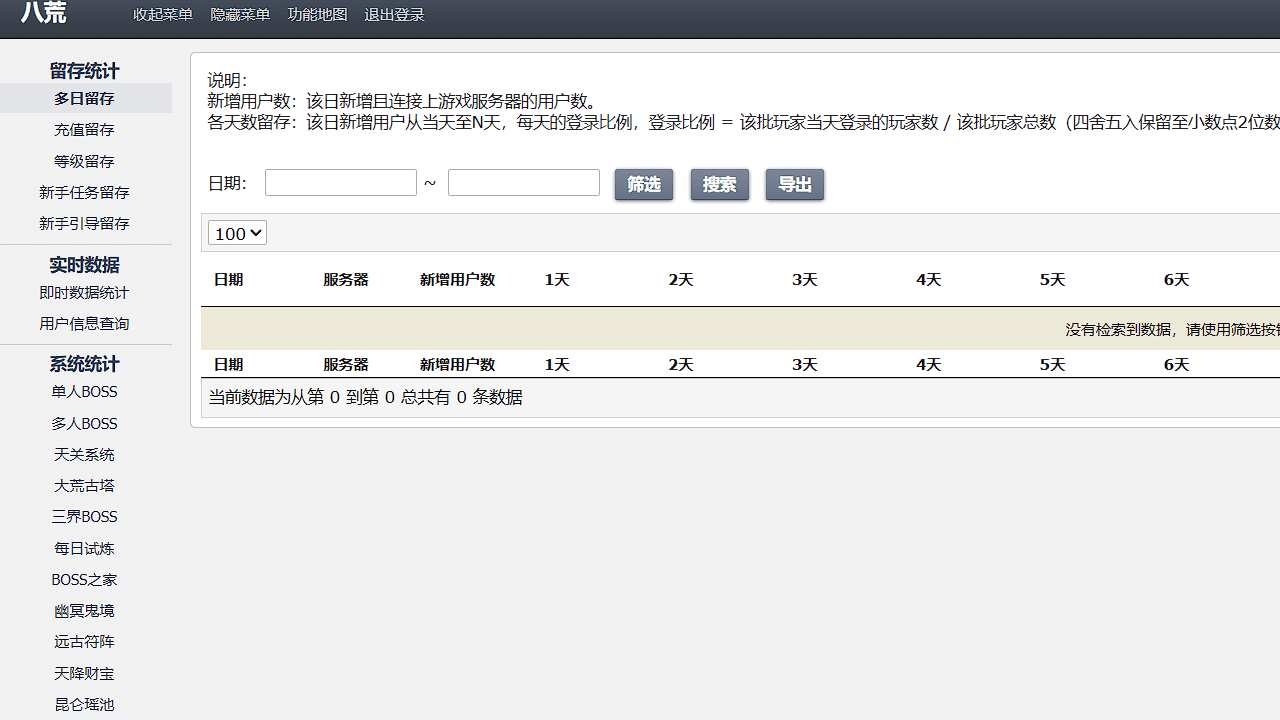The image size is (1280, 720).
Task: Select 收起菜单 in the top bar
Action: tap(163, 14)
